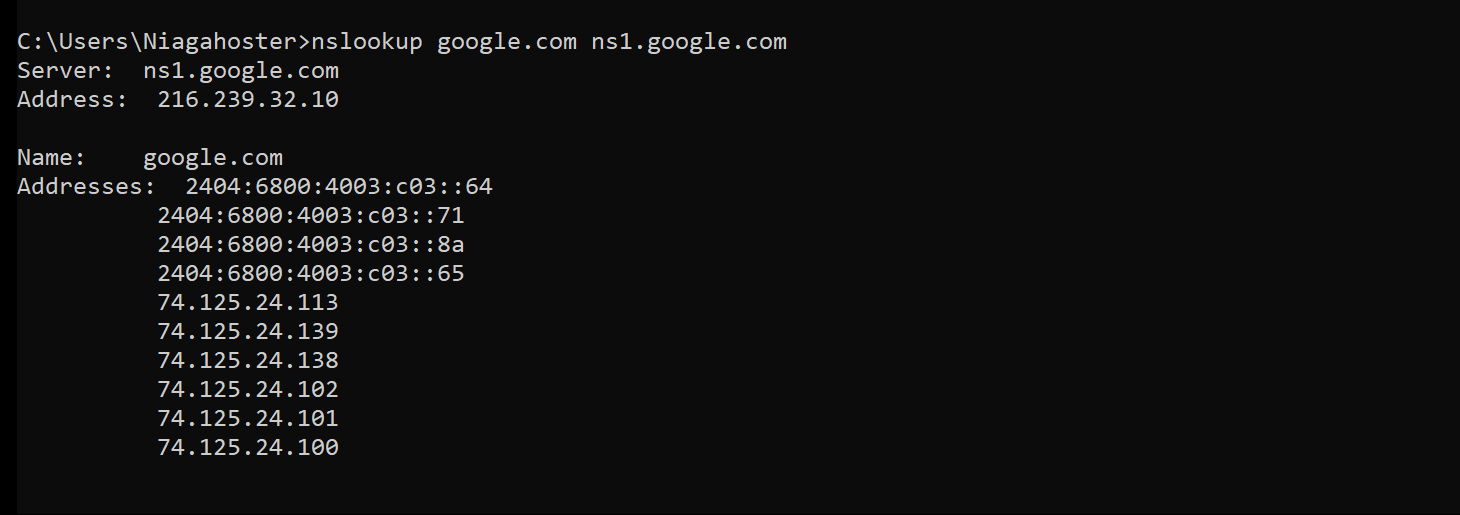Click IPv6 address ending in ::65
This screenshot has width=1460, height=515.
311,274
